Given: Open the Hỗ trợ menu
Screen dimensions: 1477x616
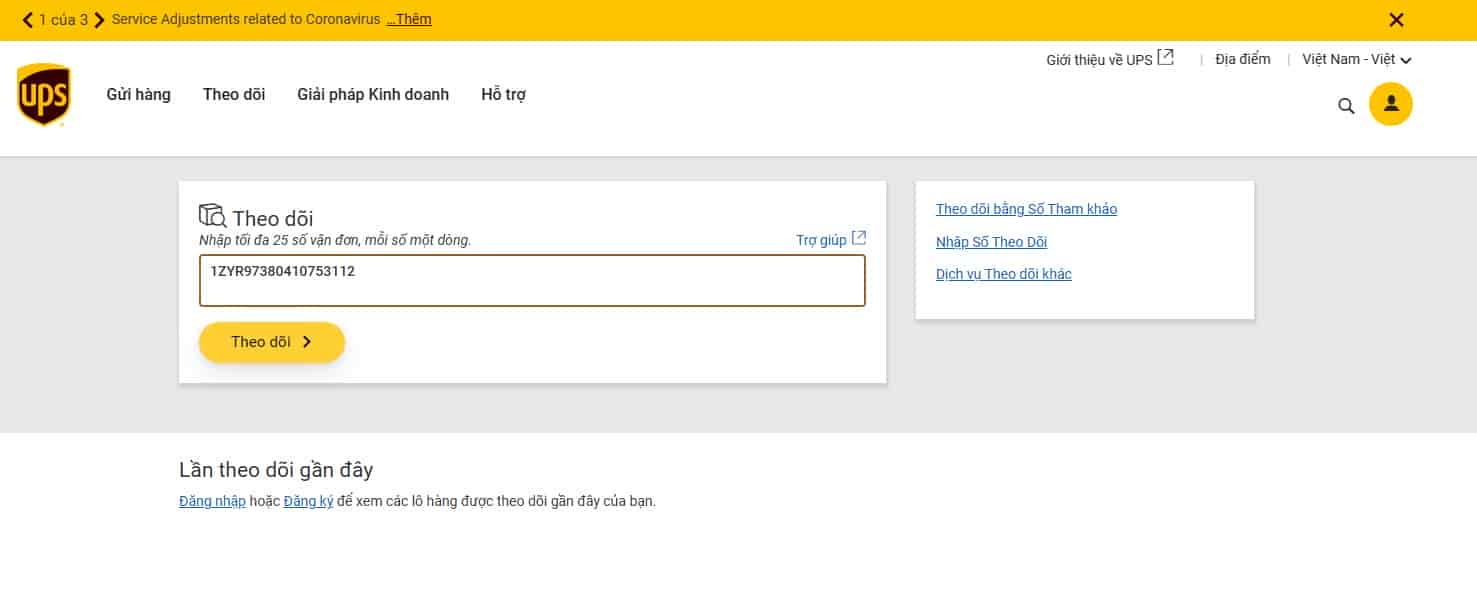Looking at the screenshot, I should click(503, 94).
